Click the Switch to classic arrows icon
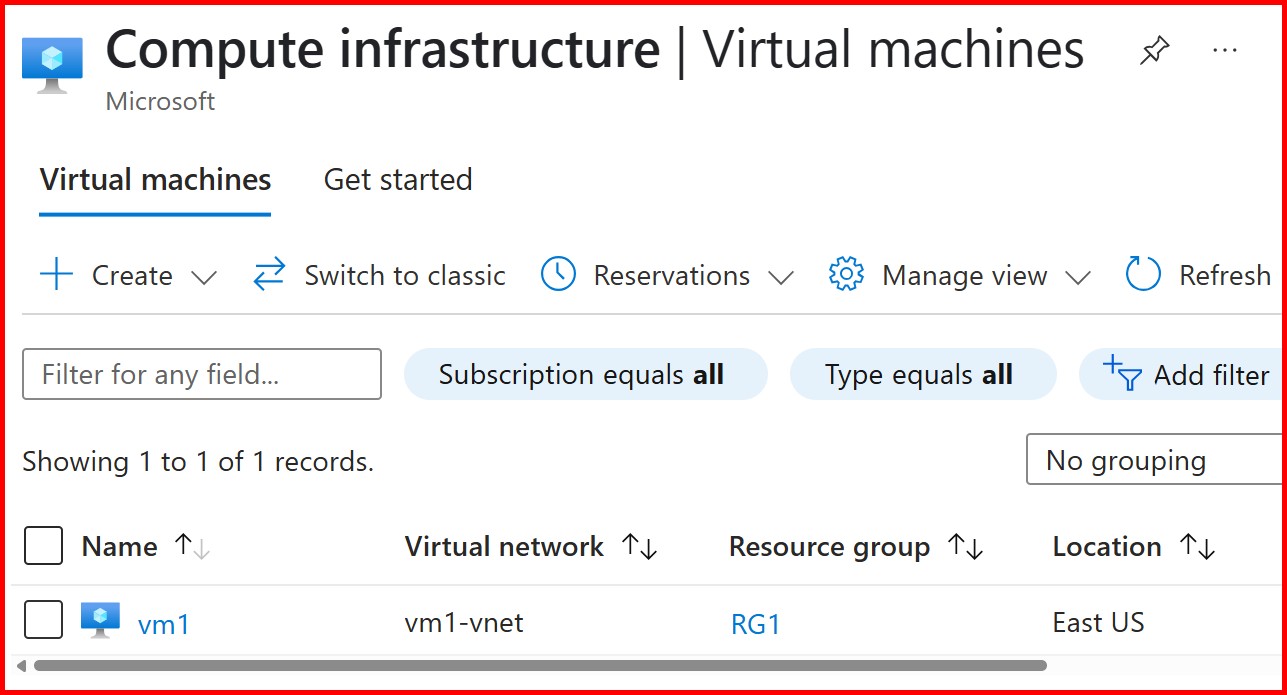The image size is (1287, 695). [x=269, y=274]
